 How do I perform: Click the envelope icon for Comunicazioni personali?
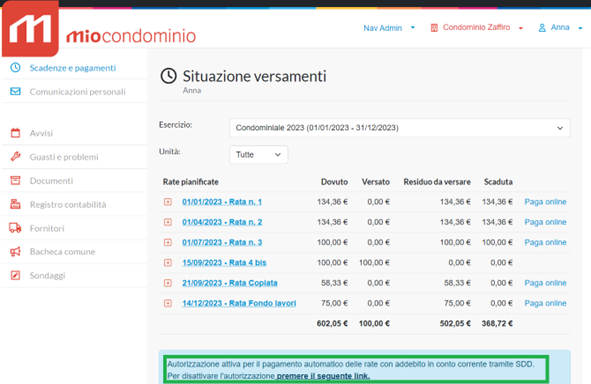pos(15,92)
